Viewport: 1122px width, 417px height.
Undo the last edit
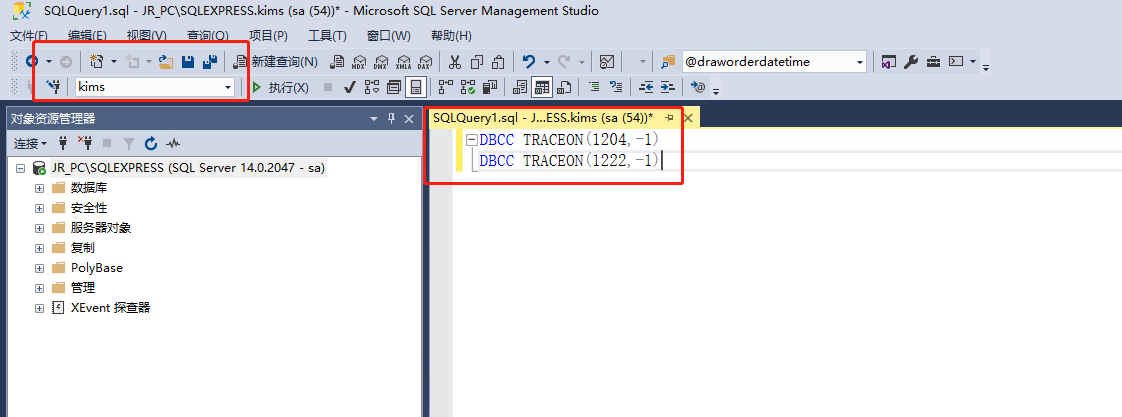[x=529, y=62]
